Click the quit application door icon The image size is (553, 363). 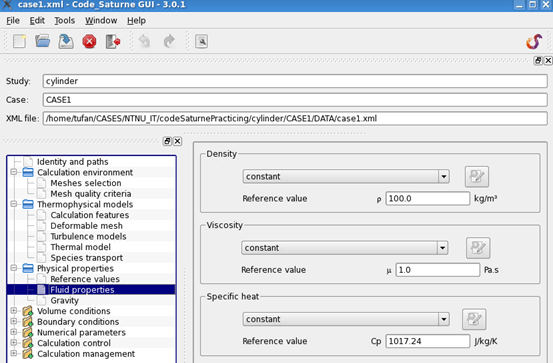(113, 41)
